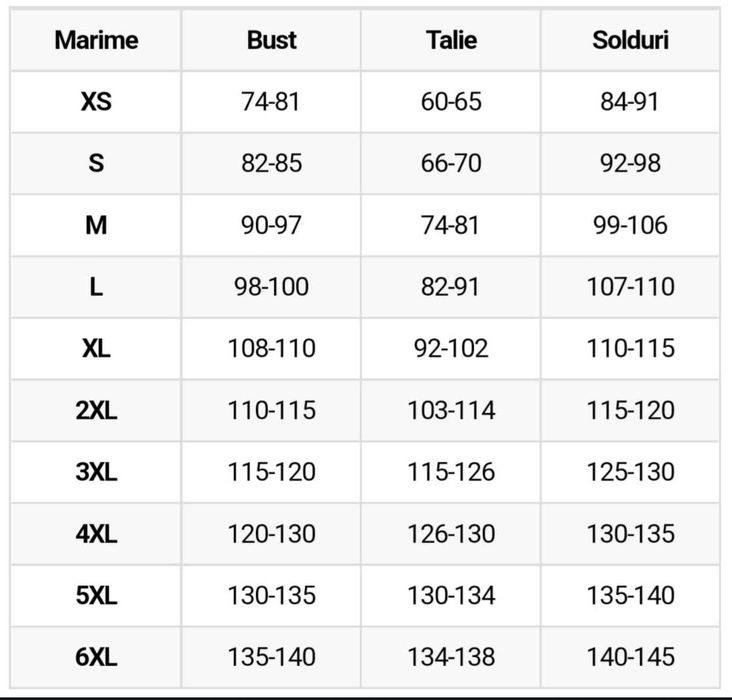Screen dimensions: 732x700
Task: Click the Marime column header
Action: coord(96,41)
